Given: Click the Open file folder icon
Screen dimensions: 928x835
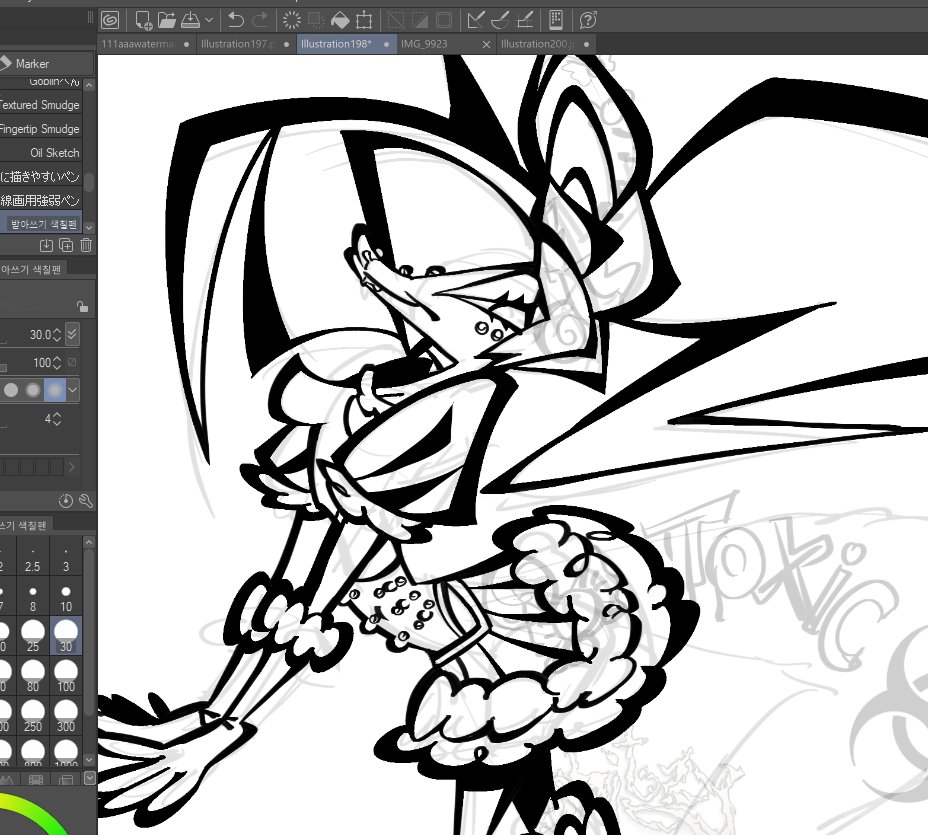Looking at the screenshot, I should [167, 21].
